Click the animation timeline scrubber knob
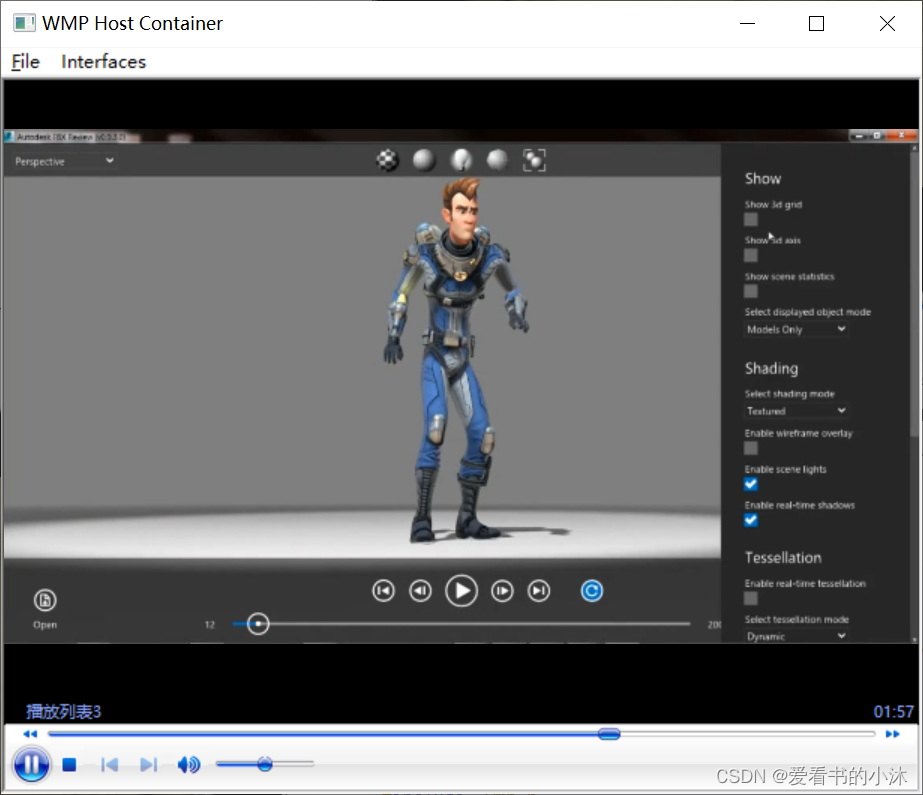Viewport: 923px width, 795px height. 258,624
